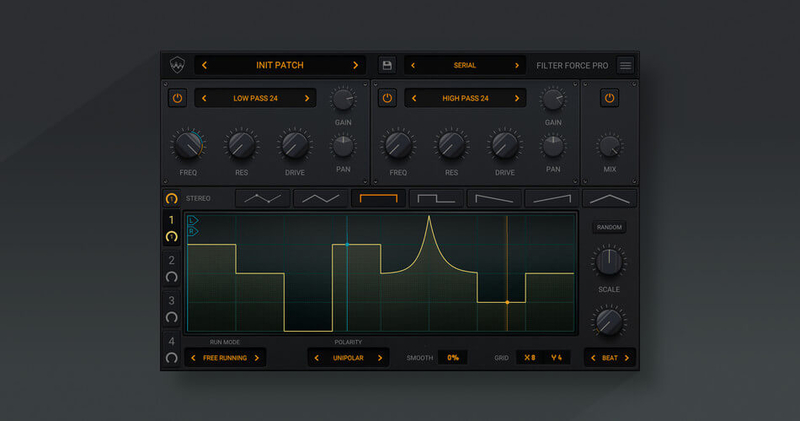
Task: Click the low pass FREQ knob
Action: tap(188, 144)
